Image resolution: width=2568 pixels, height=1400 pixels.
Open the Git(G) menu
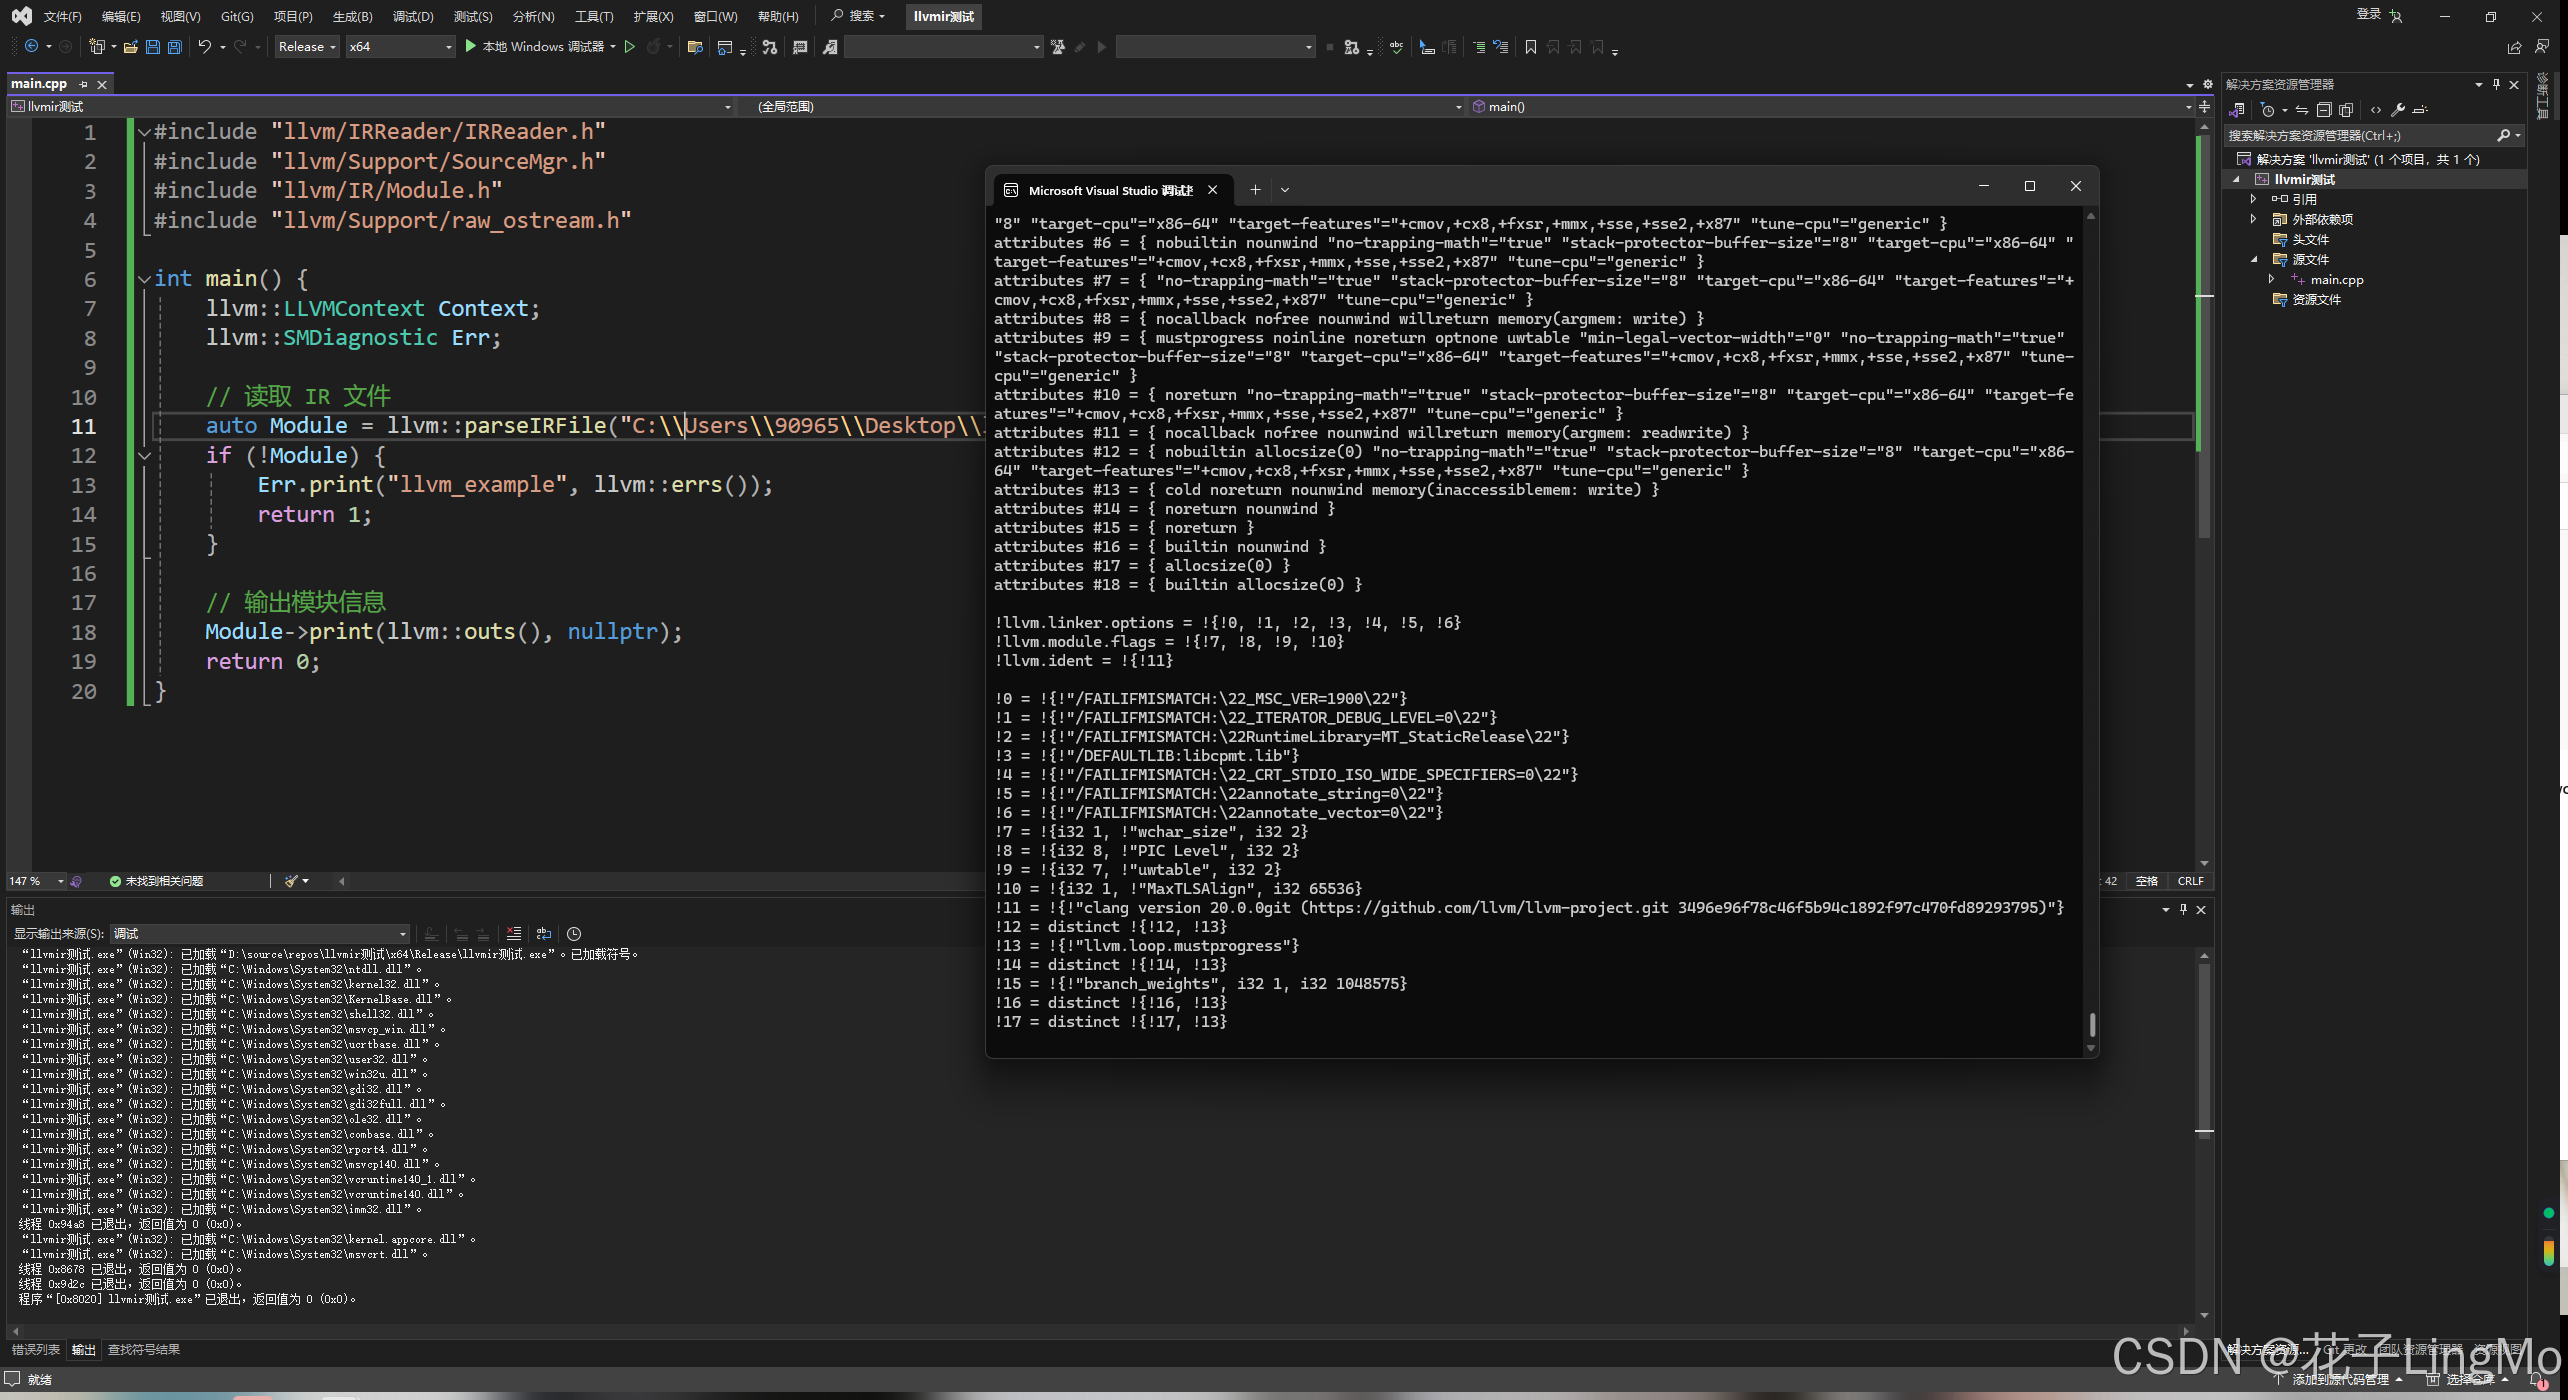[x=237, y=16]
